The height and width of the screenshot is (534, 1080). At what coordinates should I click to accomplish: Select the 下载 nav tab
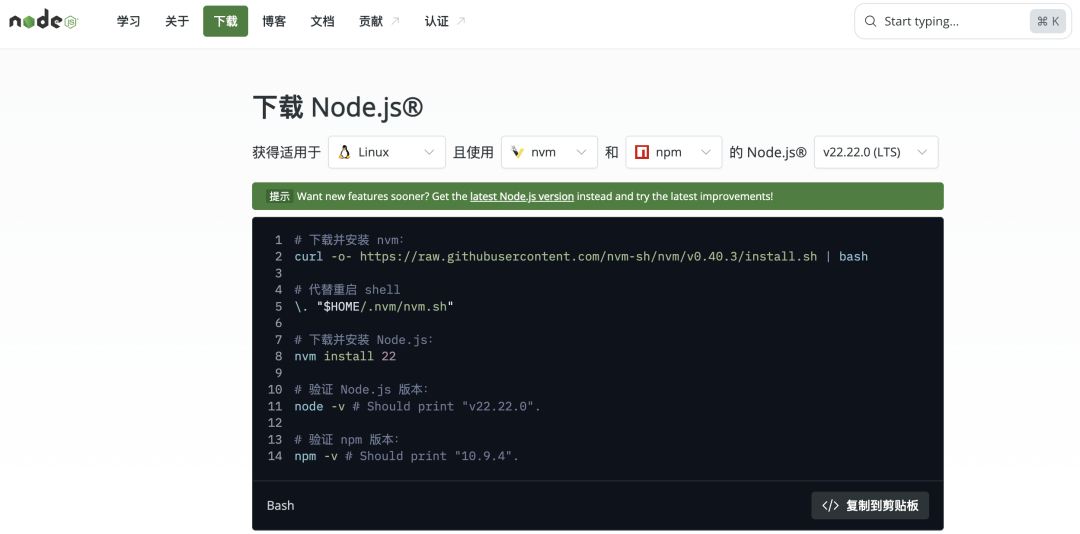tap(225, 21)
